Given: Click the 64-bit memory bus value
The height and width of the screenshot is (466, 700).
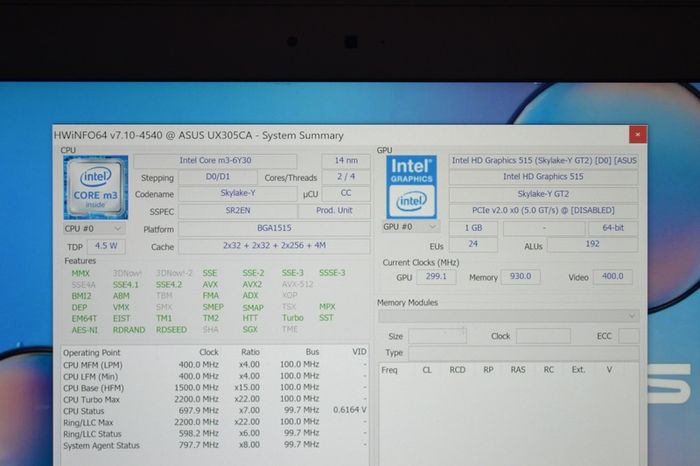Looking at the screenshot, I should [x=613, y=228].
